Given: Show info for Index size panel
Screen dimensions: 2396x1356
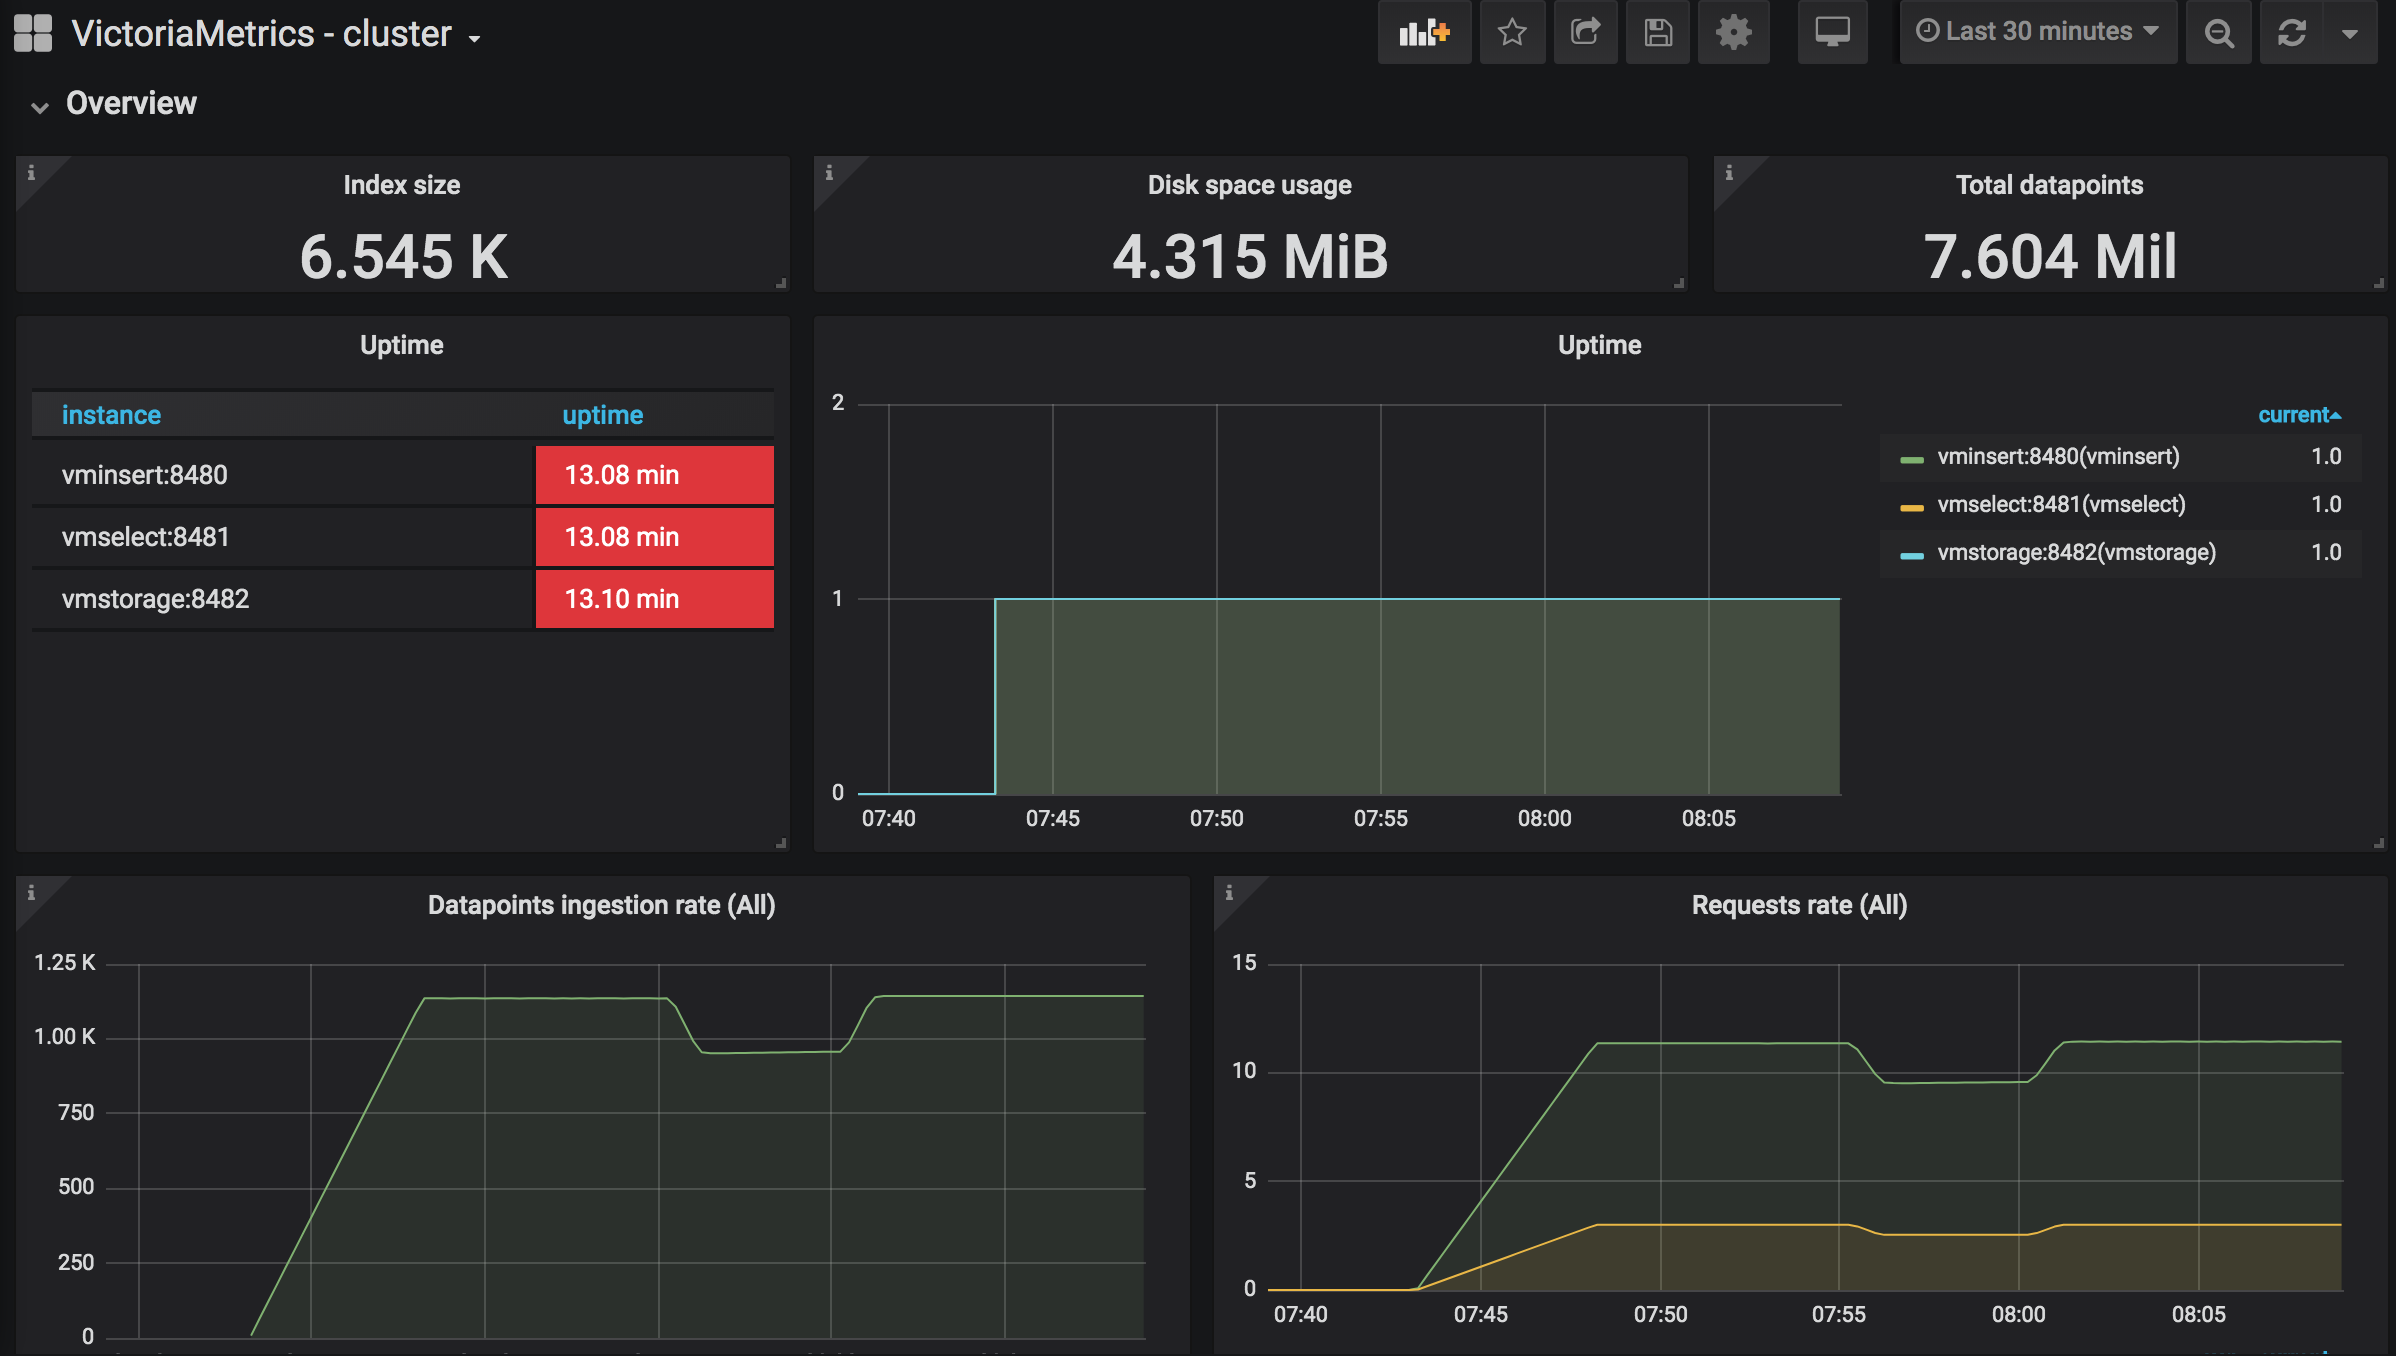Looking at the screenshot, I should click(x=31, y=172).
